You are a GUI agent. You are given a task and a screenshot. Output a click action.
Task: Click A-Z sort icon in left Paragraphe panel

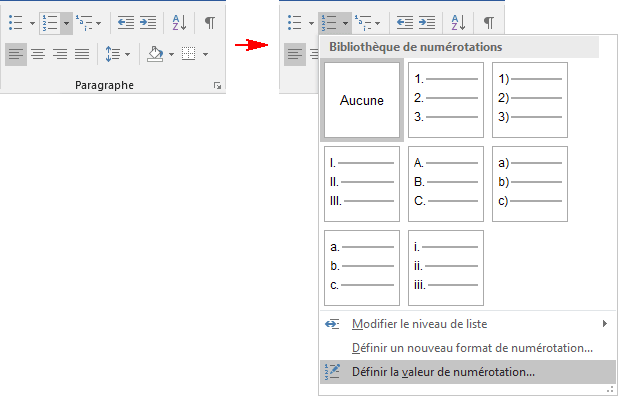[180, 23]
